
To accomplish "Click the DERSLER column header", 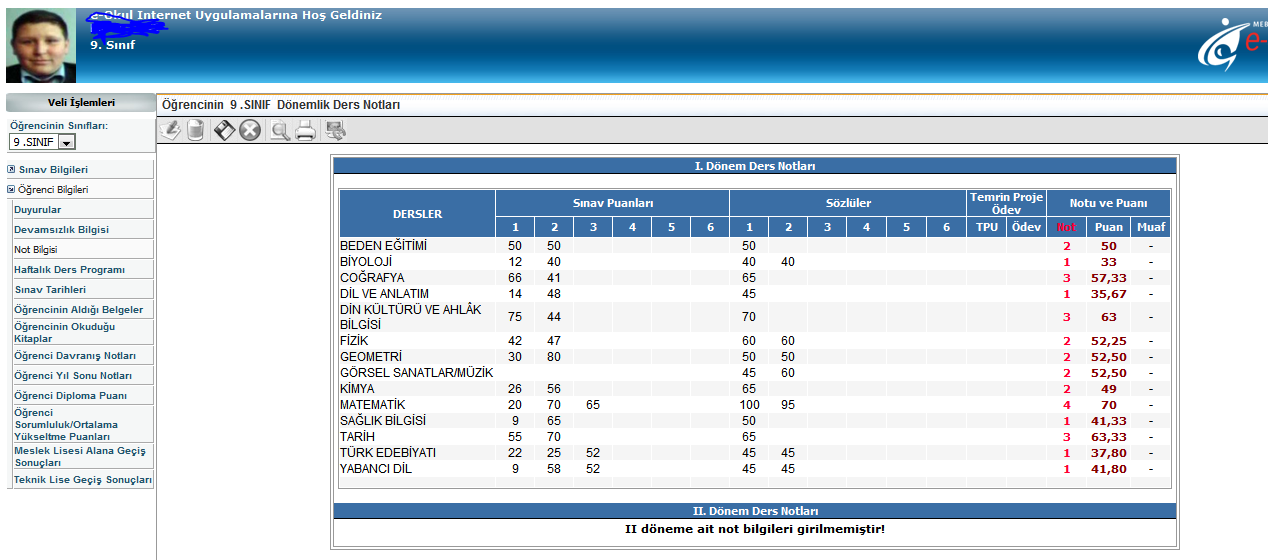I will click(x=417, y=213).
